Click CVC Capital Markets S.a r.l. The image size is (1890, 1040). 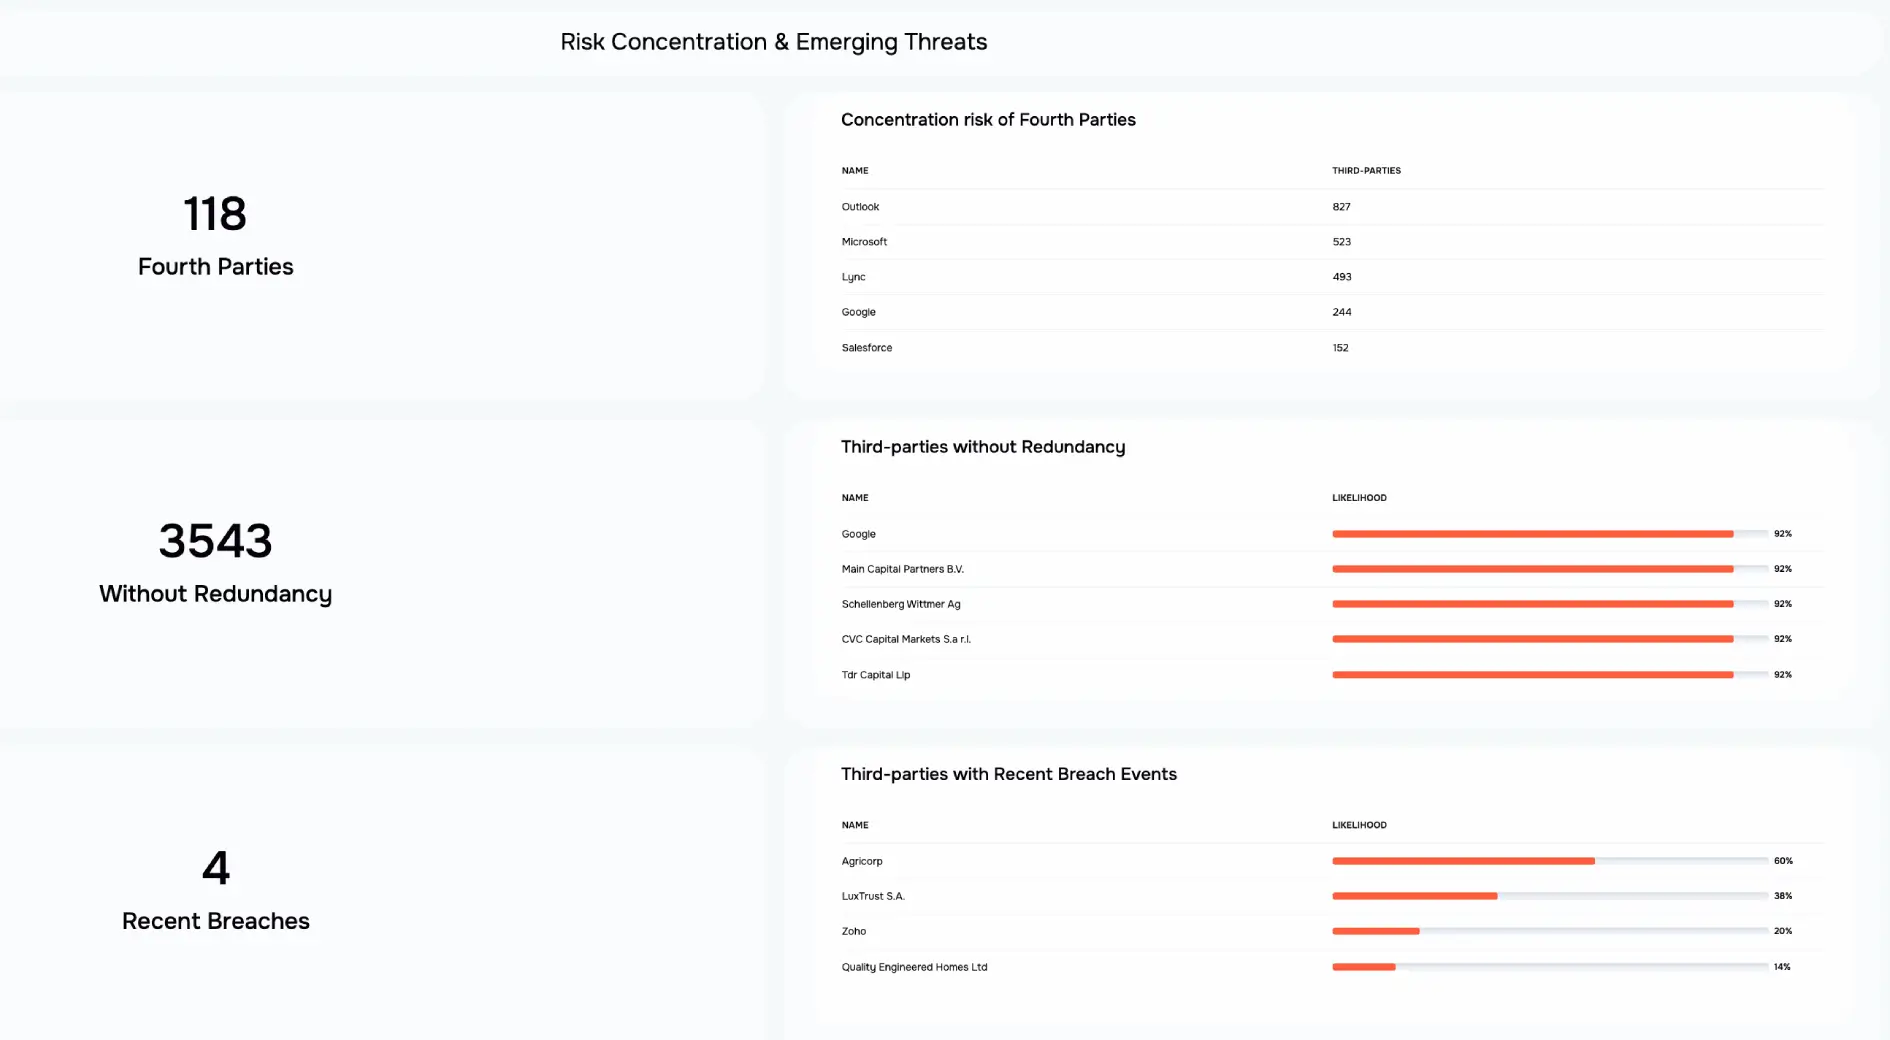(x=905, y=639)
